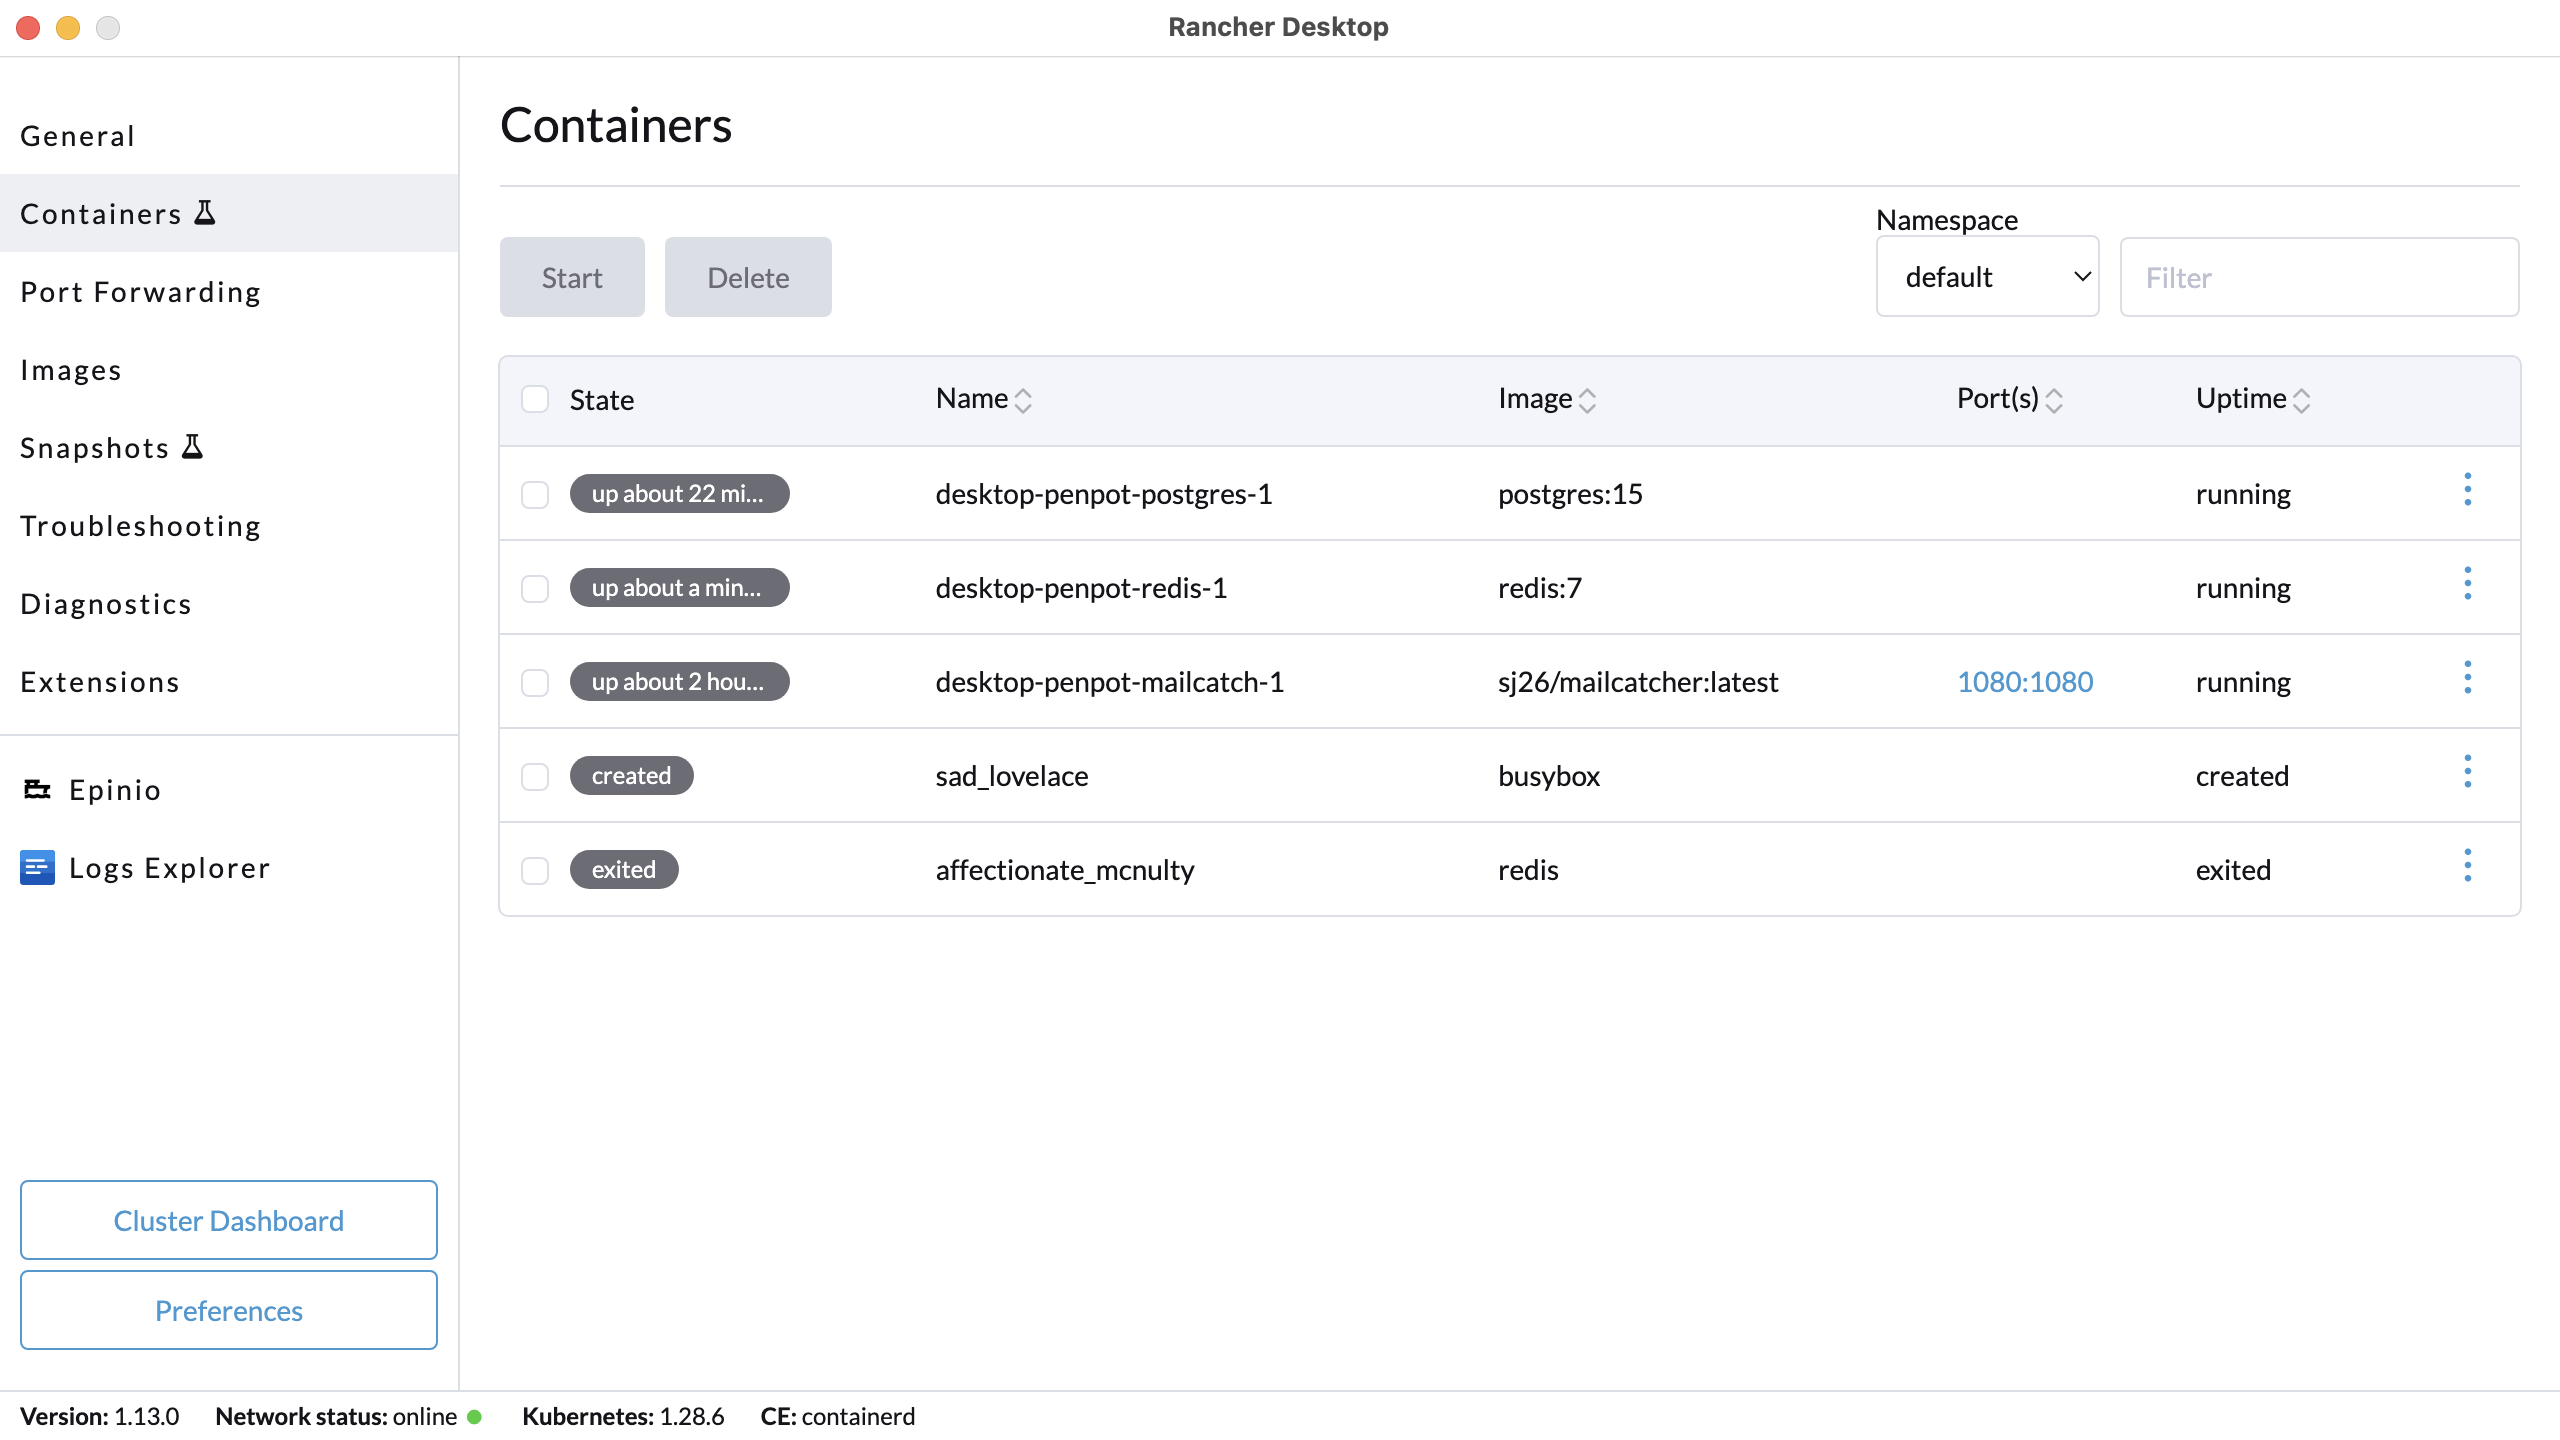Sort the table by Name
The height and width of the screenshot is (1440, 2560).
click(x=984, y=399)
